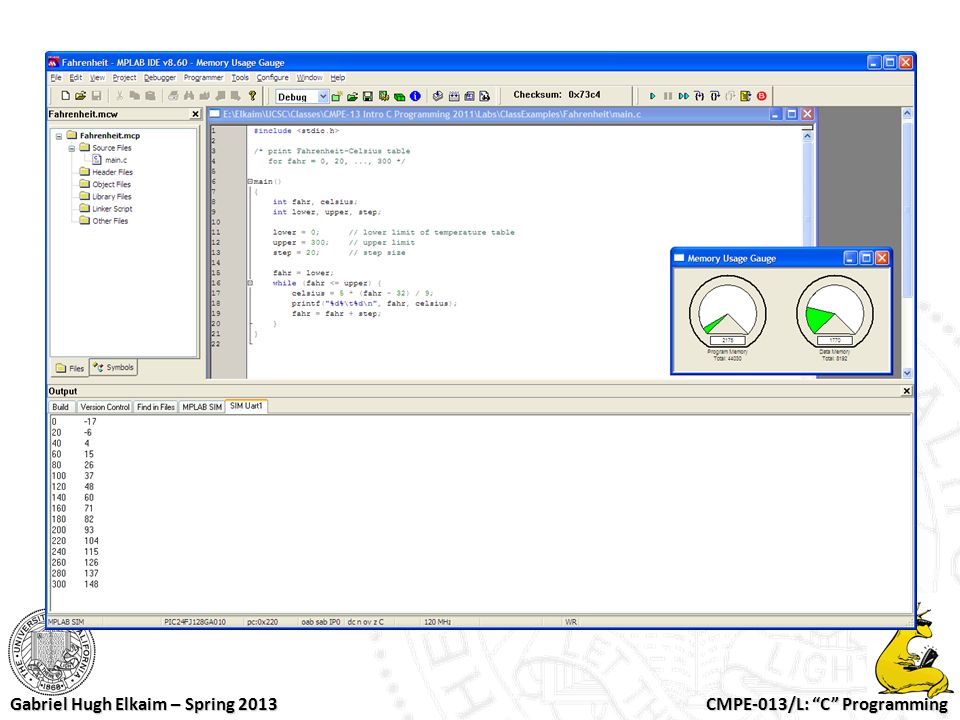
Task: Click the Cut scissors toolbar icon
Action: [x=119, y=96]
